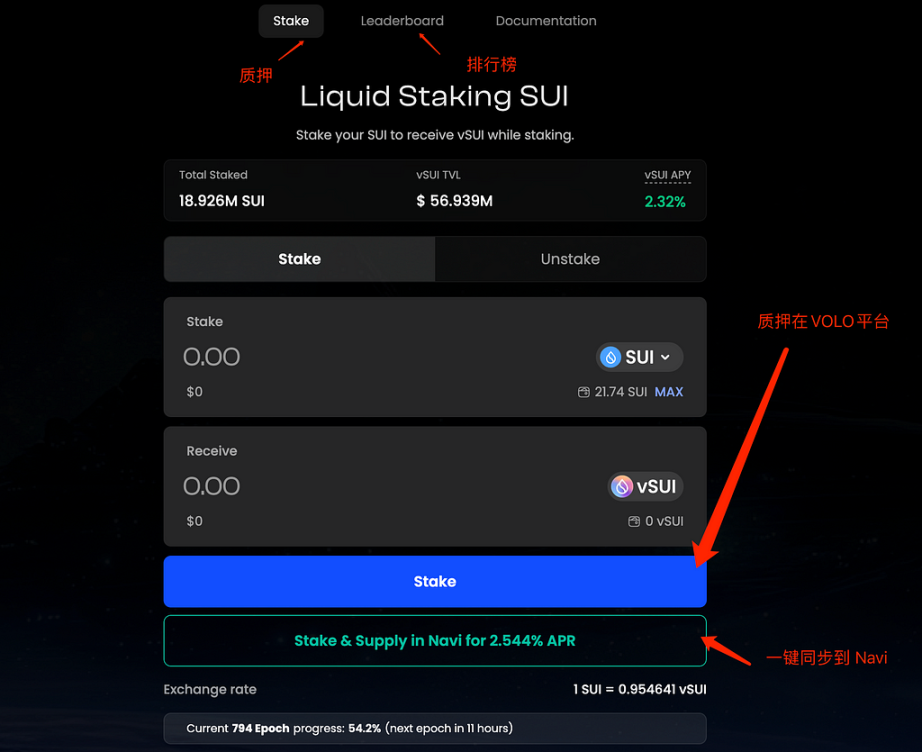Expand the SUI token chevron dropdown
This screenshot has width=922, height=752.
coord(665,357)
